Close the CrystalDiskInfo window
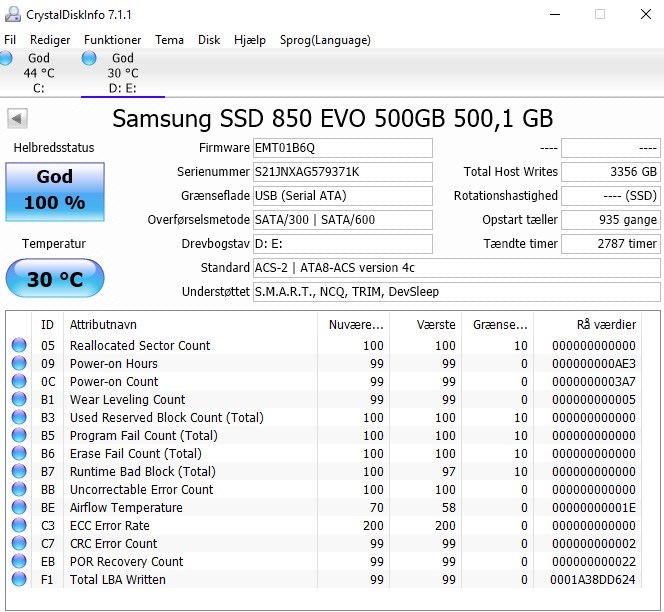The image size is (664, 612). tap(645, 14)
